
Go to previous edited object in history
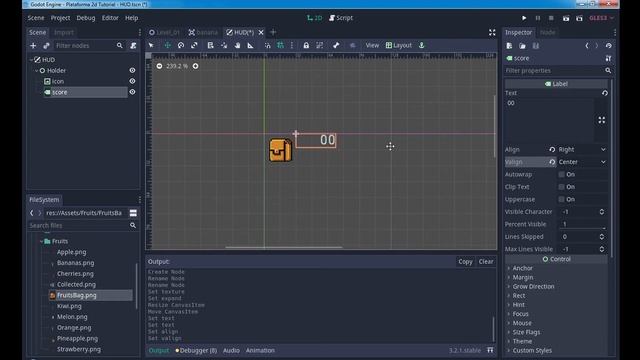coord(587,46)
